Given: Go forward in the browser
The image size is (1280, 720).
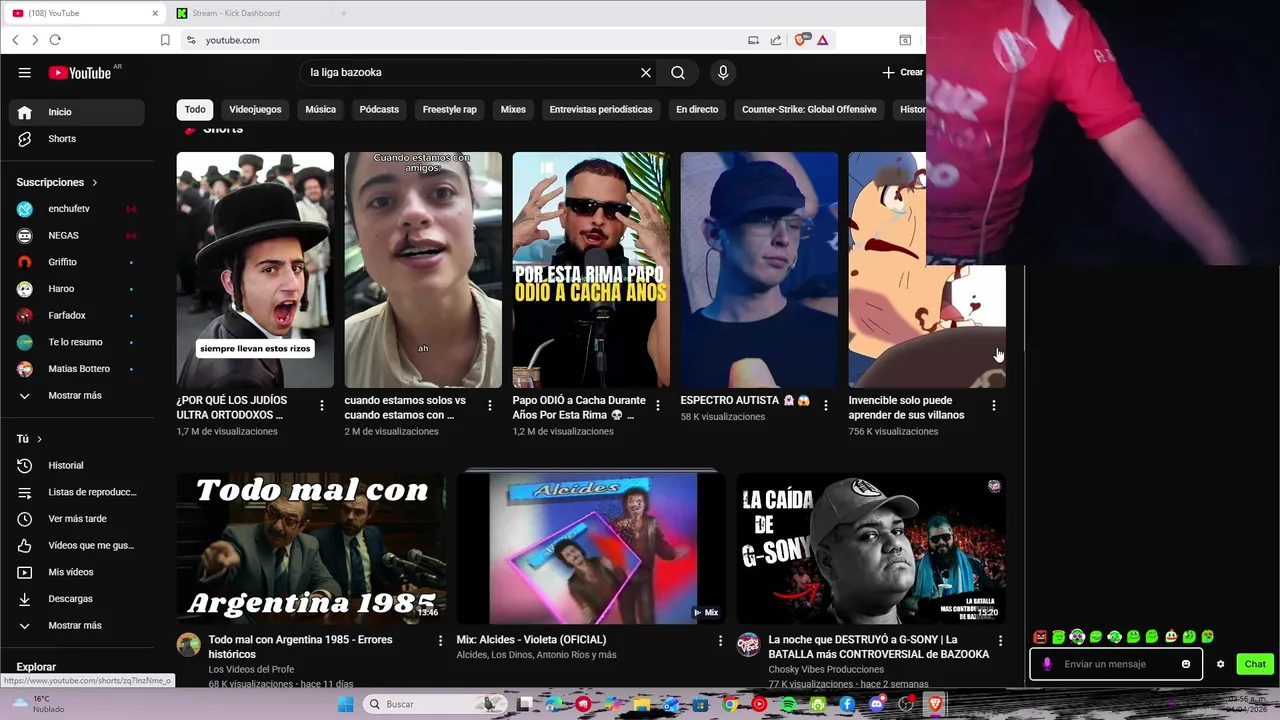Looking at the screenshot, I should 35,40.
